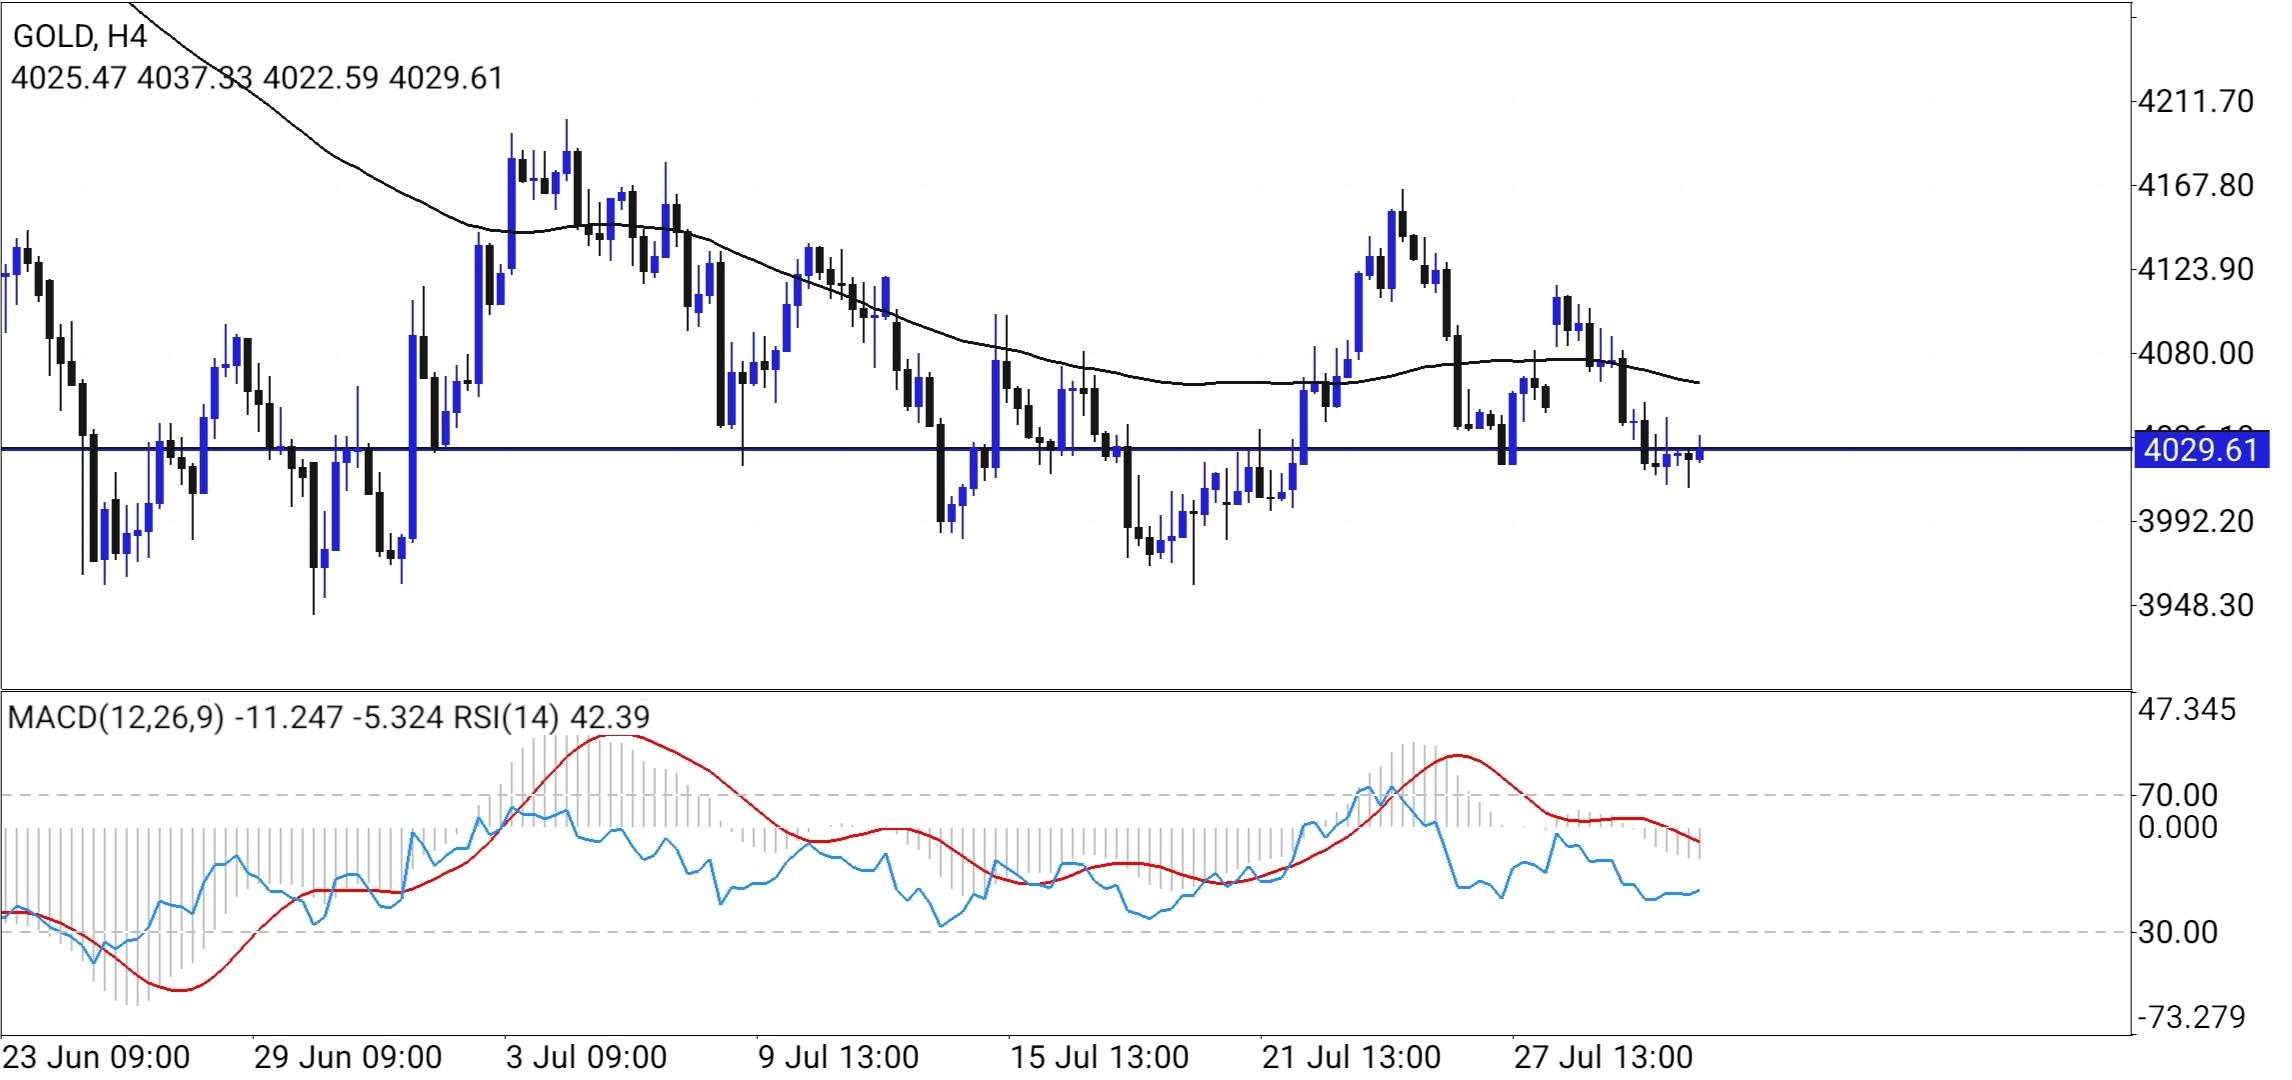Image resolution: width=2292 pixels, height=1080 pixels.
Task: Click the 4211.70 price axis label
Action: [x=2194, y=101]
